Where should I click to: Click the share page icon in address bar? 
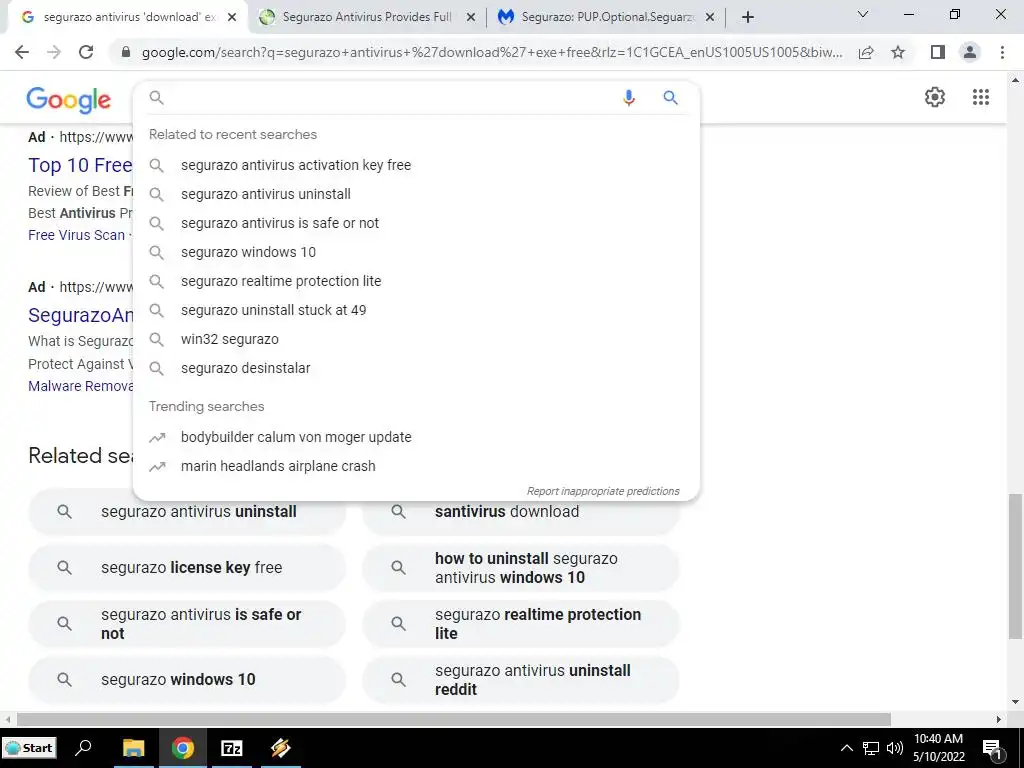(866, 52)
